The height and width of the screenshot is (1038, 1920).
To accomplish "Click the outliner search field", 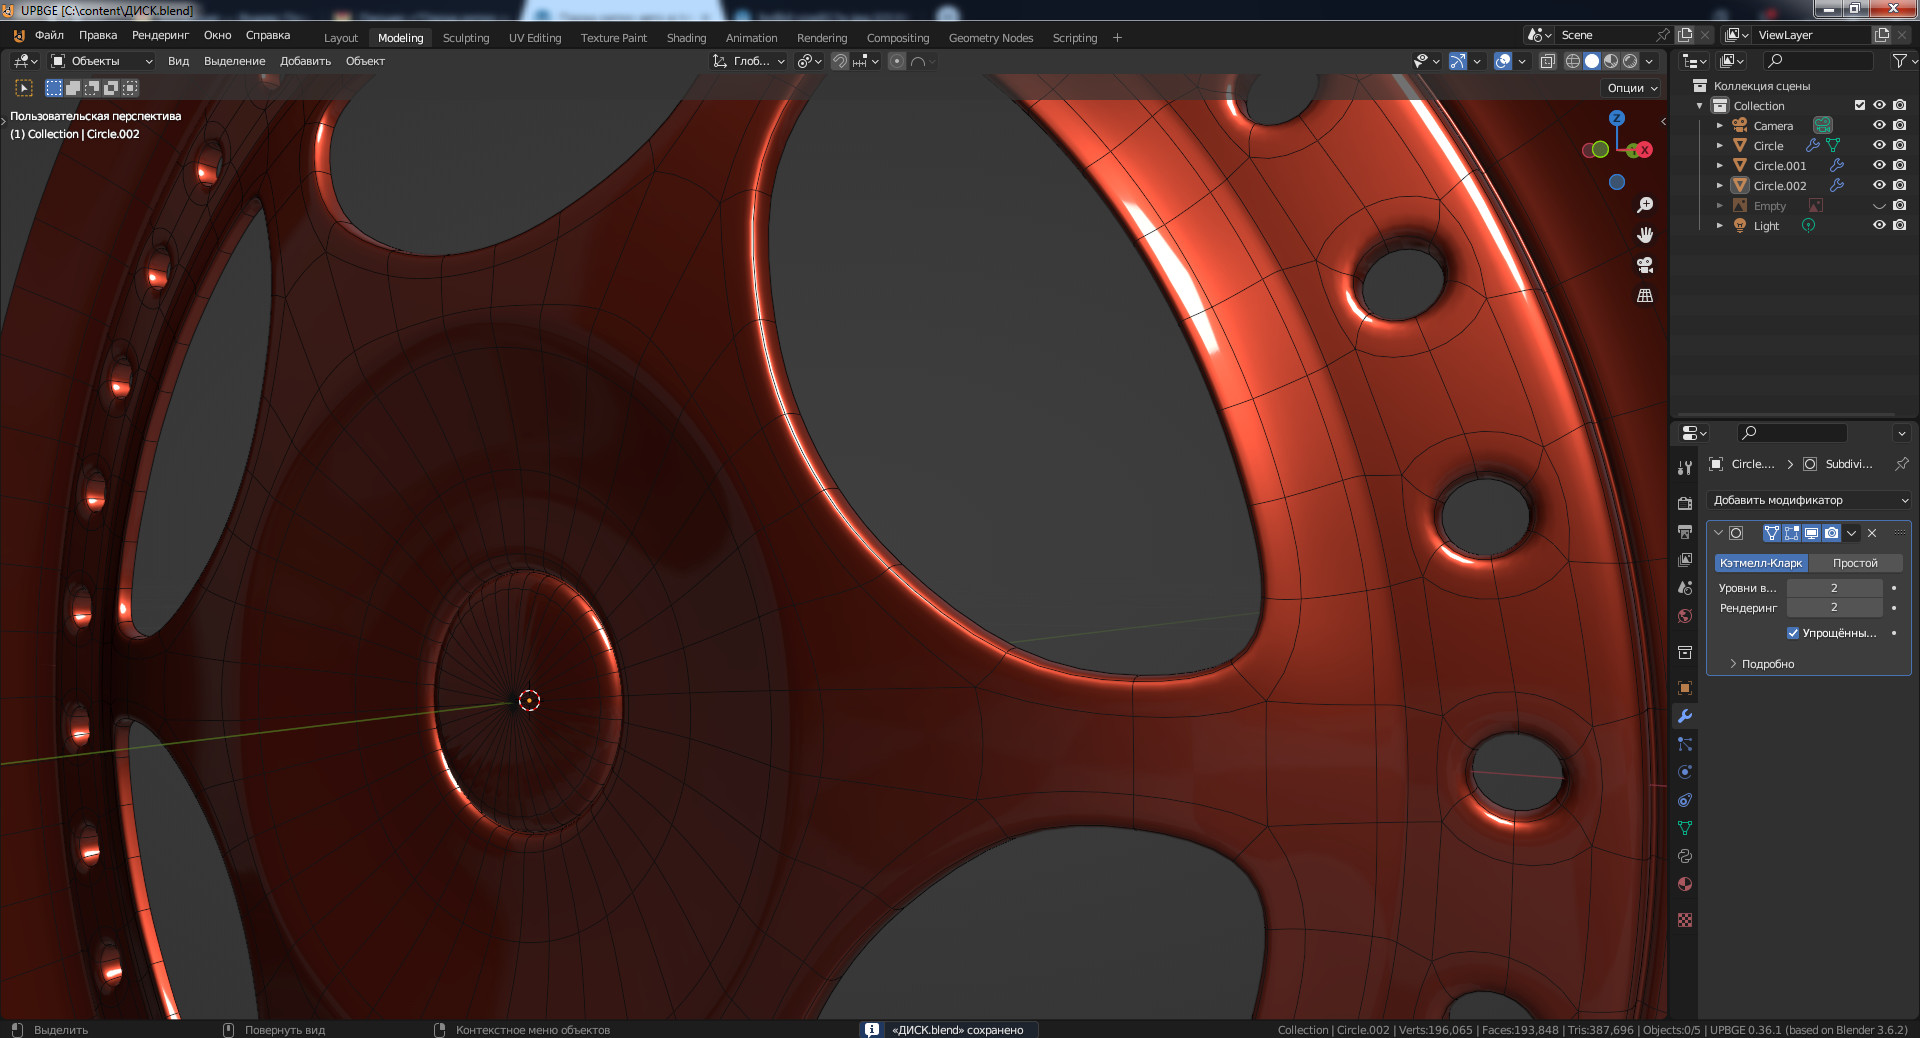I will [1820, 61].
